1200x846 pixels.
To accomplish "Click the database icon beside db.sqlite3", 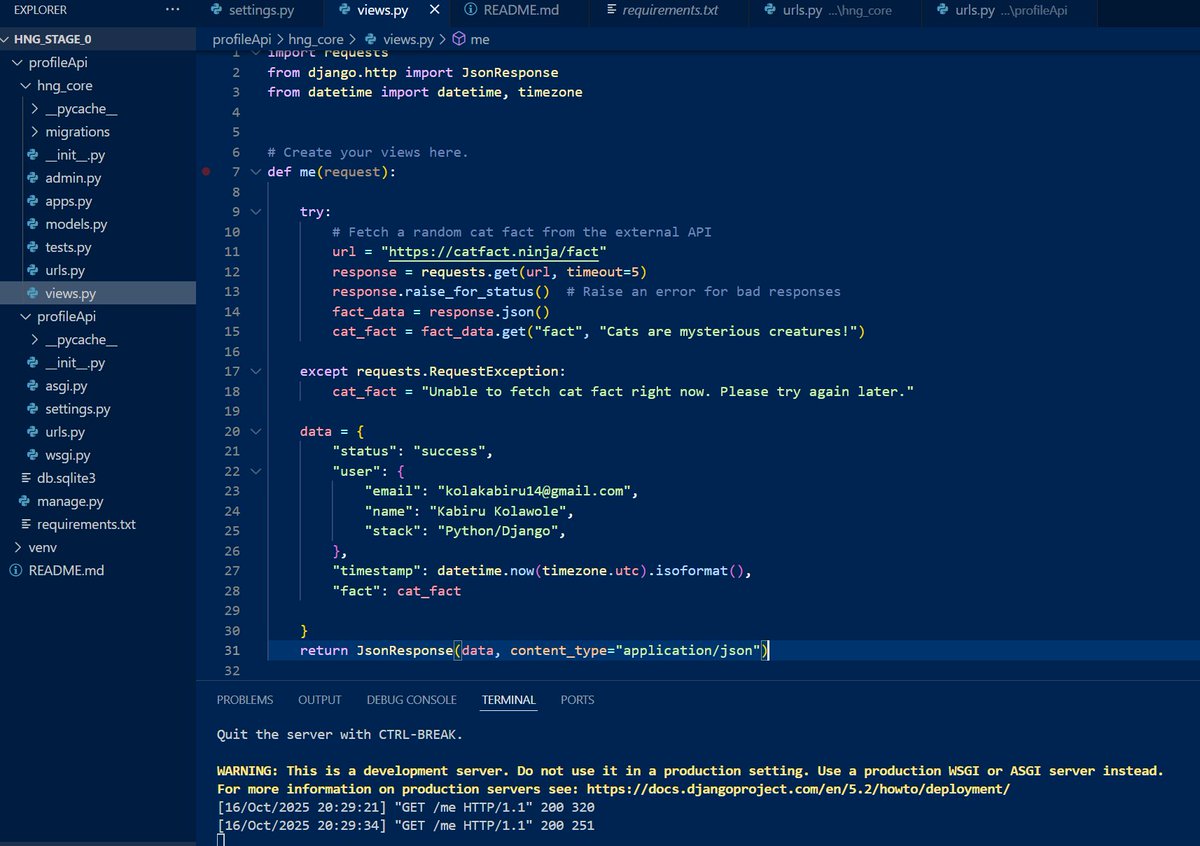I will pyautogui.click(x=26, y=478).
